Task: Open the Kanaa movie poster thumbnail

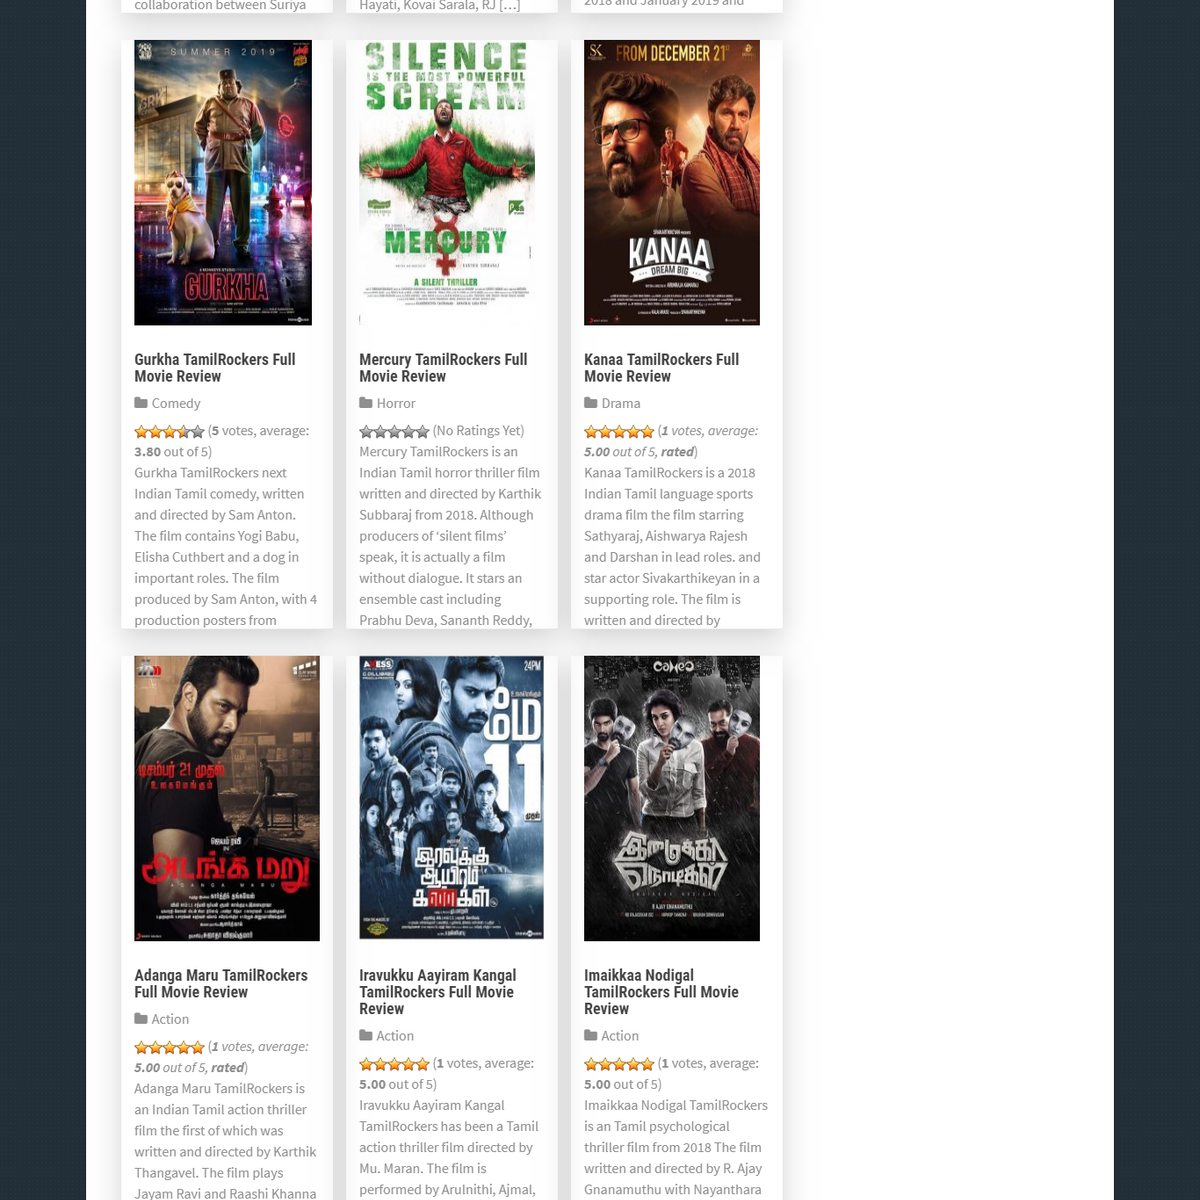Action: click(672, 182)
